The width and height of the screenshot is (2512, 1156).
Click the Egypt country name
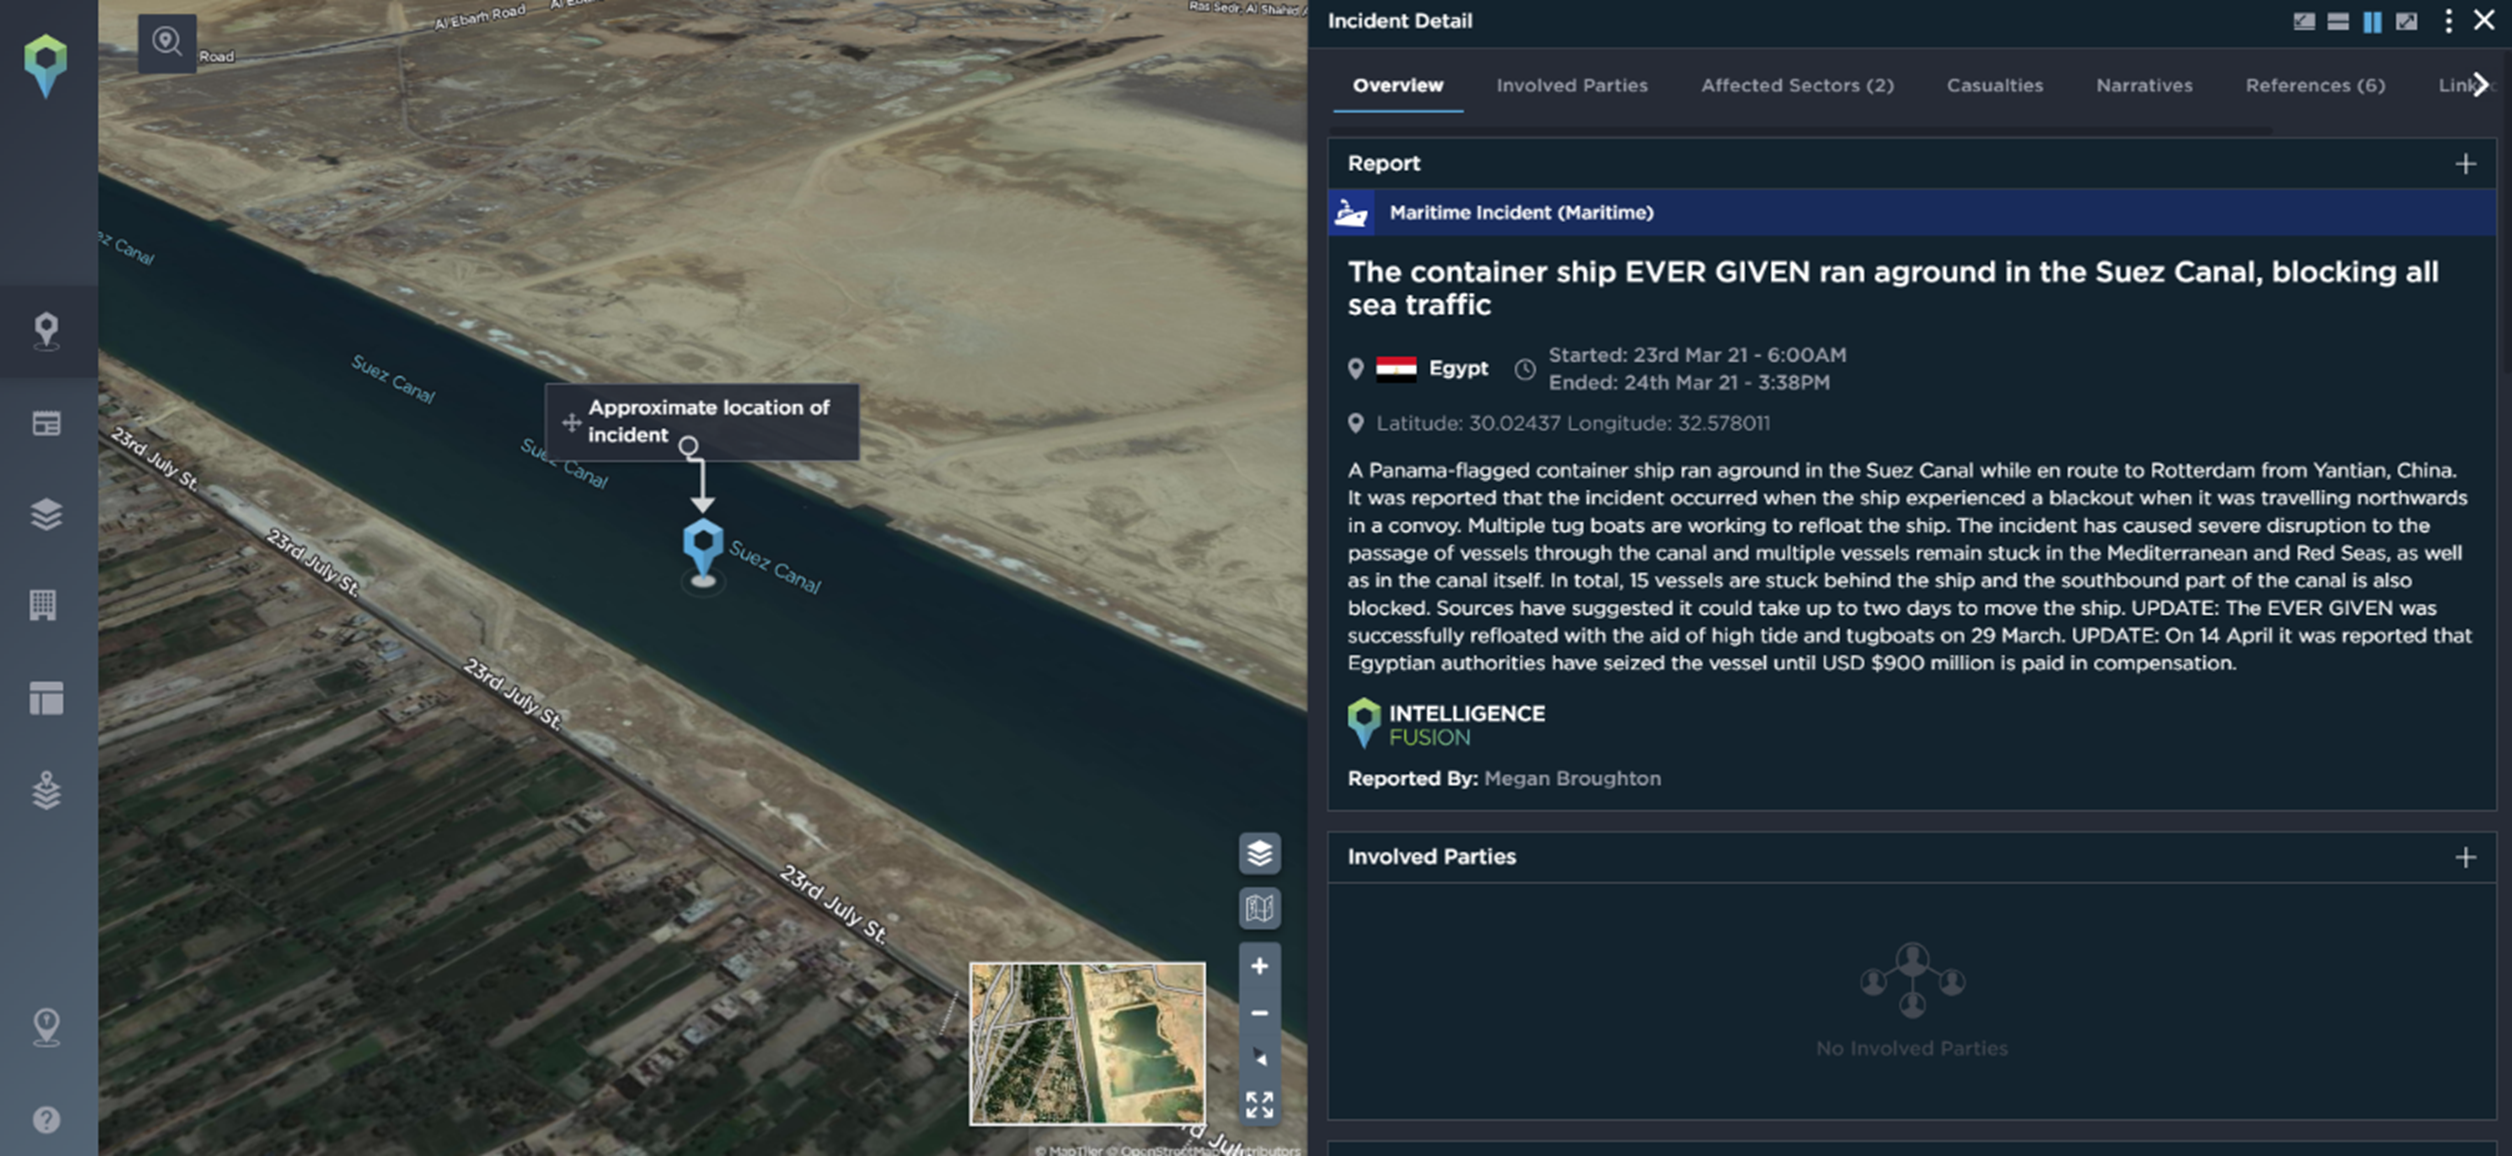[1458, 368]
